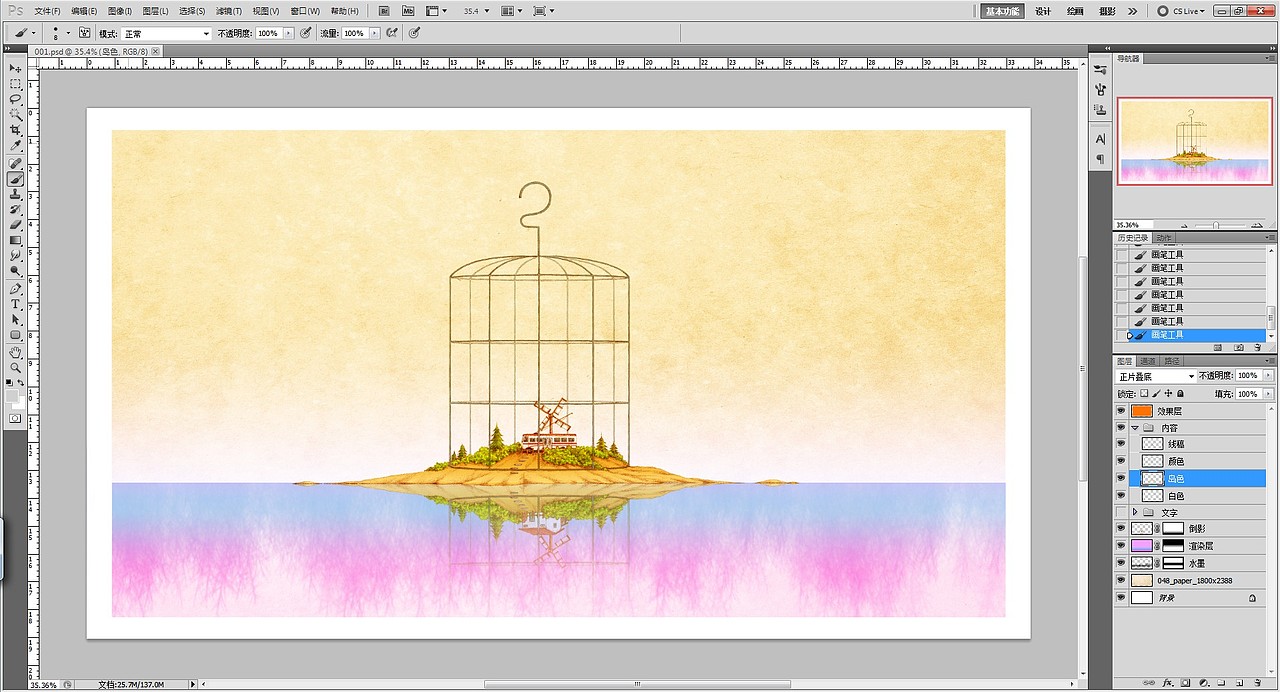Launch Mini Bridge from top bar
1280x692 pixels.
(408, 10)
